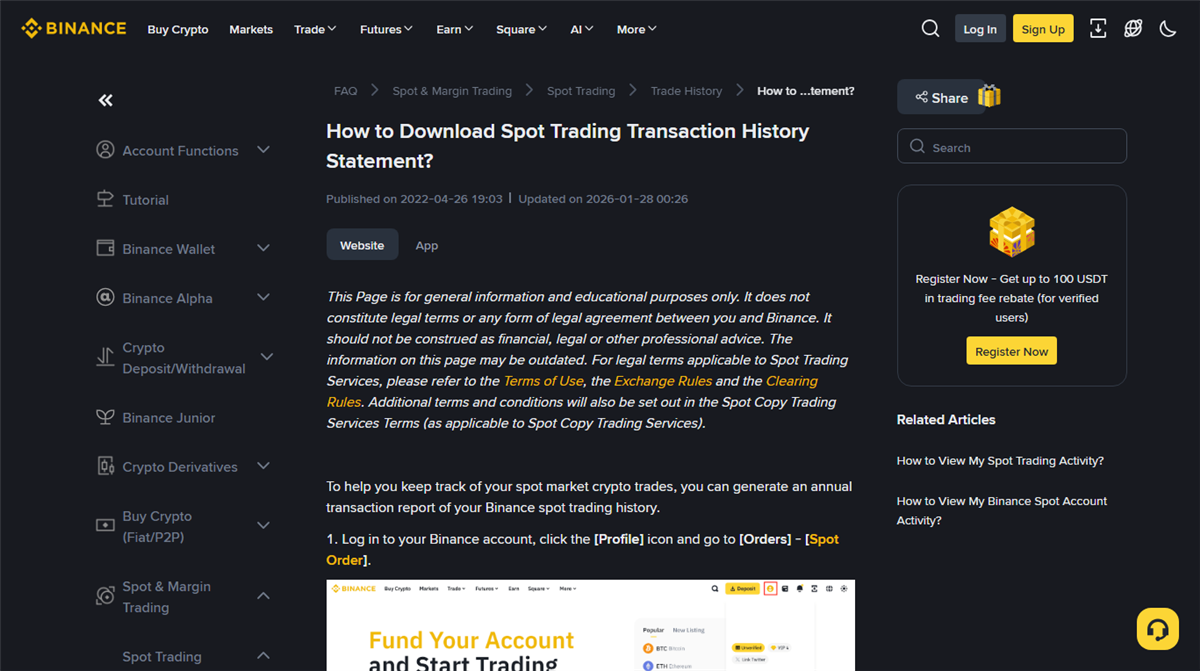Click the Binance logo

pyautogui.click(x=74, y=28)
